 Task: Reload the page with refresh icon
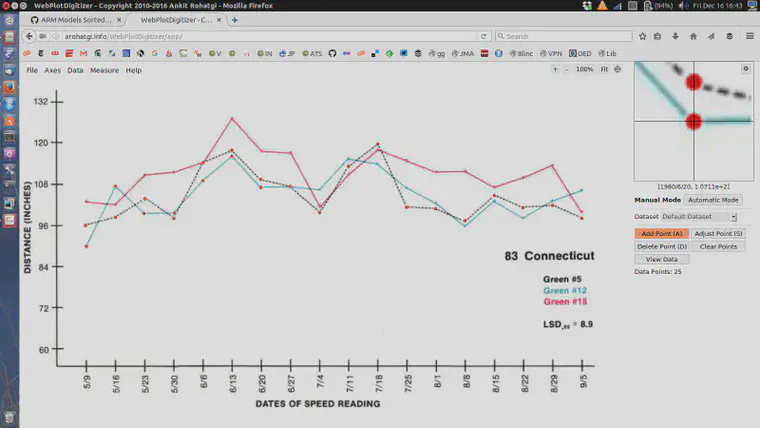coord(483,36)
